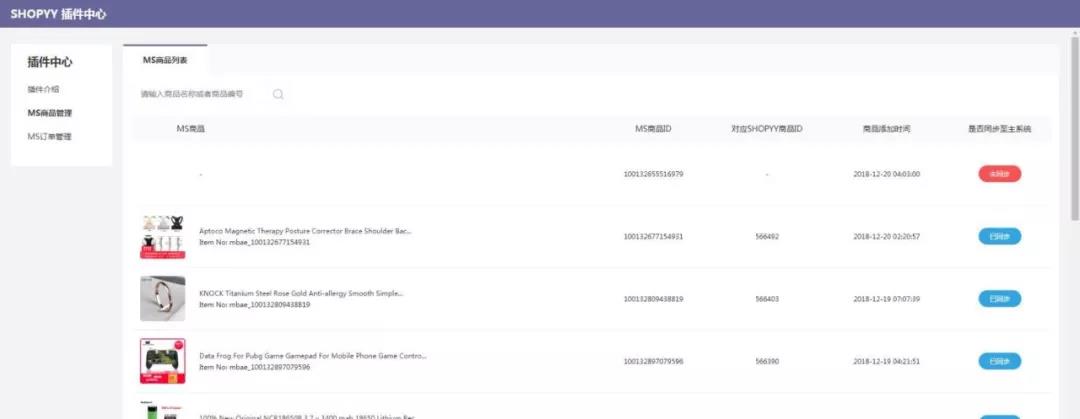
Task: Click MS product ID 100132655516979
Action: coord(653,174)
